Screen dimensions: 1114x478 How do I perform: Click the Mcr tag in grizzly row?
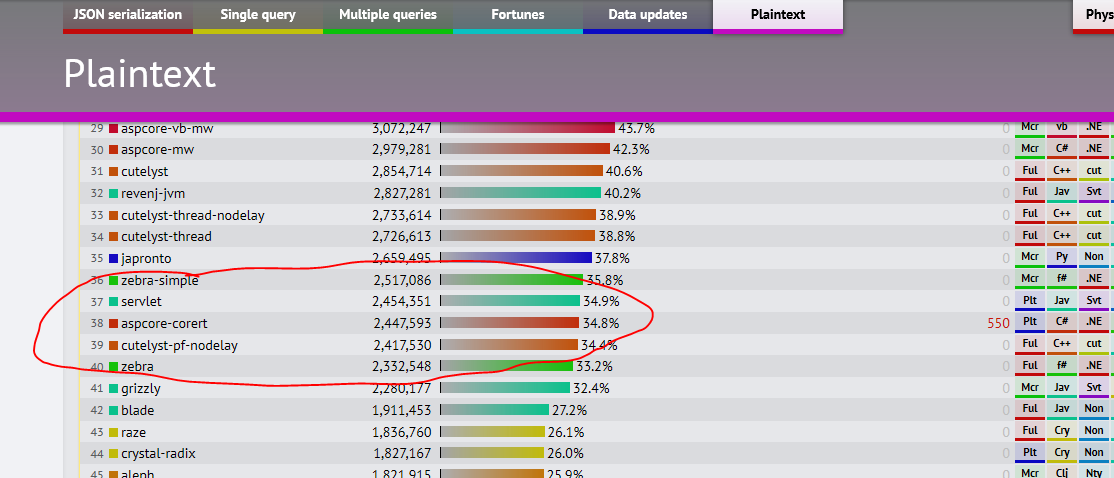(x=1029, y=389)
